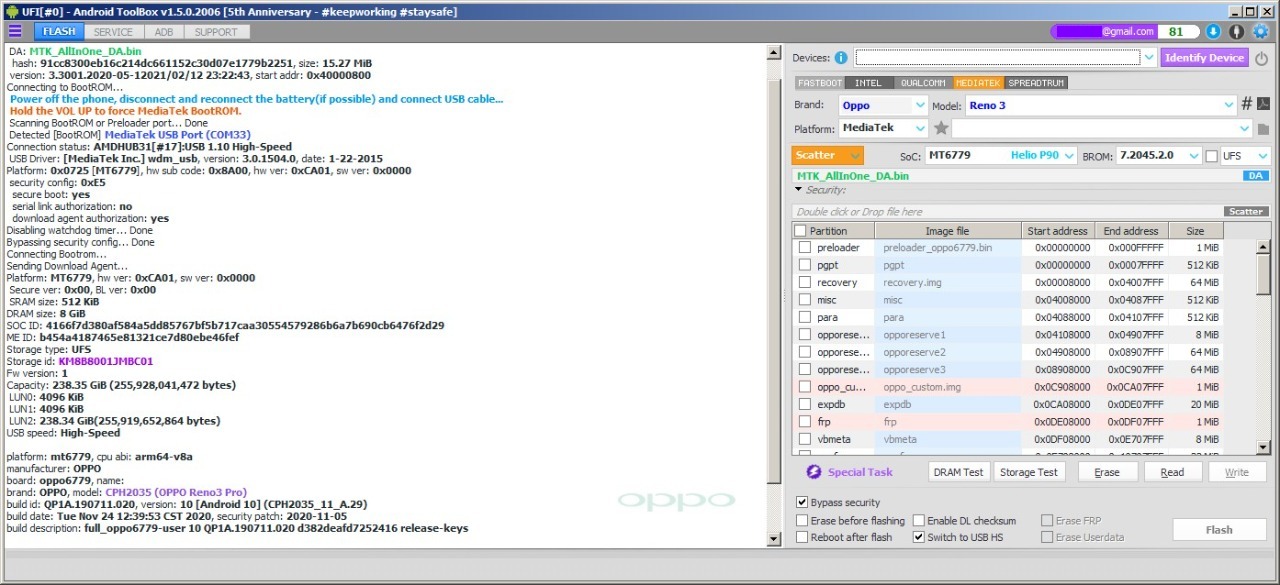Open the Special Task lightning icon
This screenshot has width=1280, height=585.
coord(813,472)
